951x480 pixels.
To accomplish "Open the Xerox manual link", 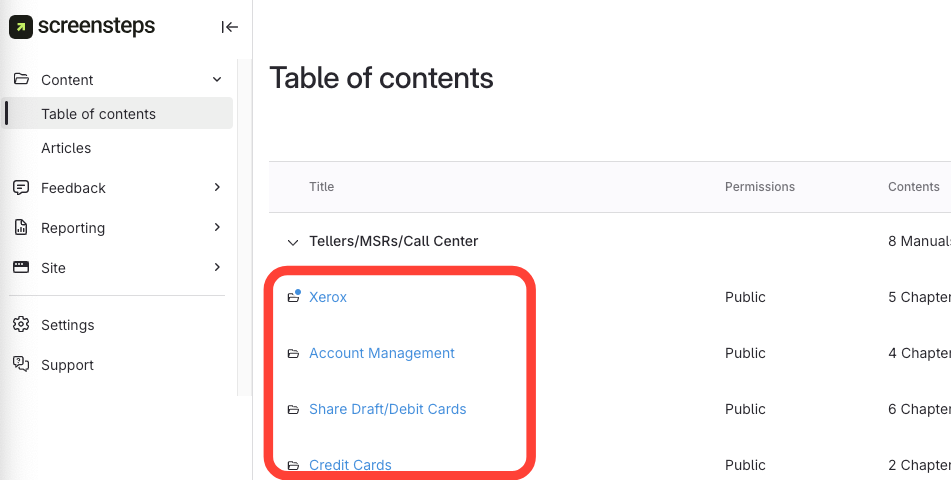I will click(328, 297).
